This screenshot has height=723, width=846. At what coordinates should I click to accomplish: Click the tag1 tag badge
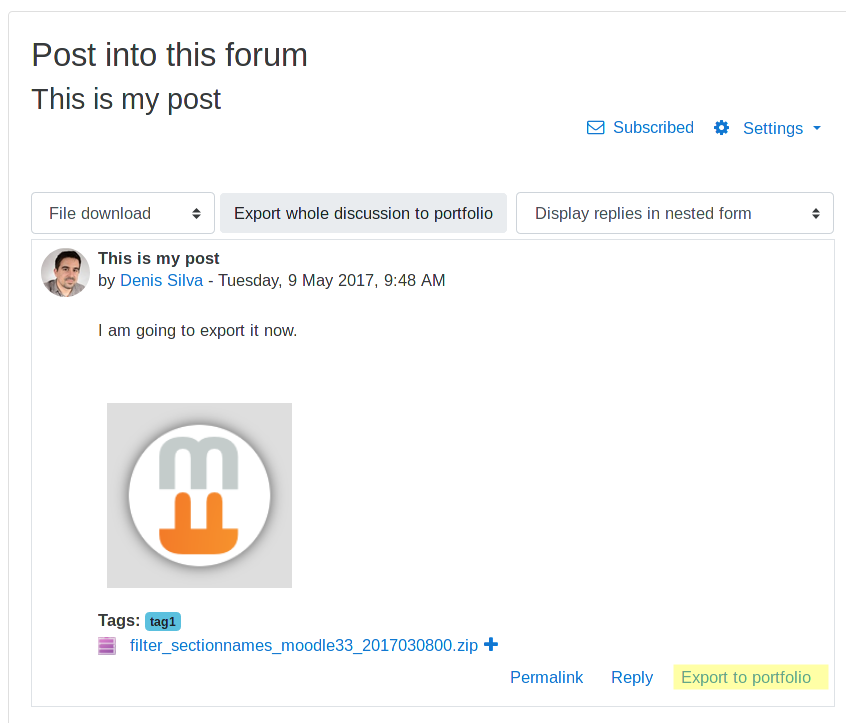click(162, 622)
